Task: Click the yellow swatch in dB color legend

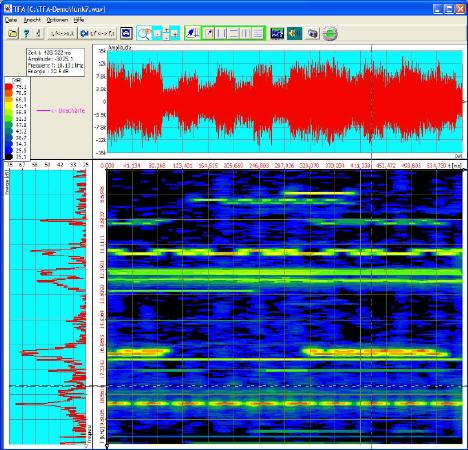Action: [x=9, y=106]
